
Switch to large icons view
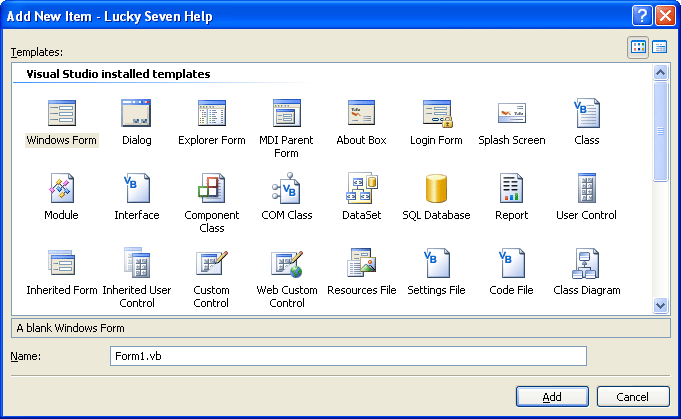tap(638, 47)
